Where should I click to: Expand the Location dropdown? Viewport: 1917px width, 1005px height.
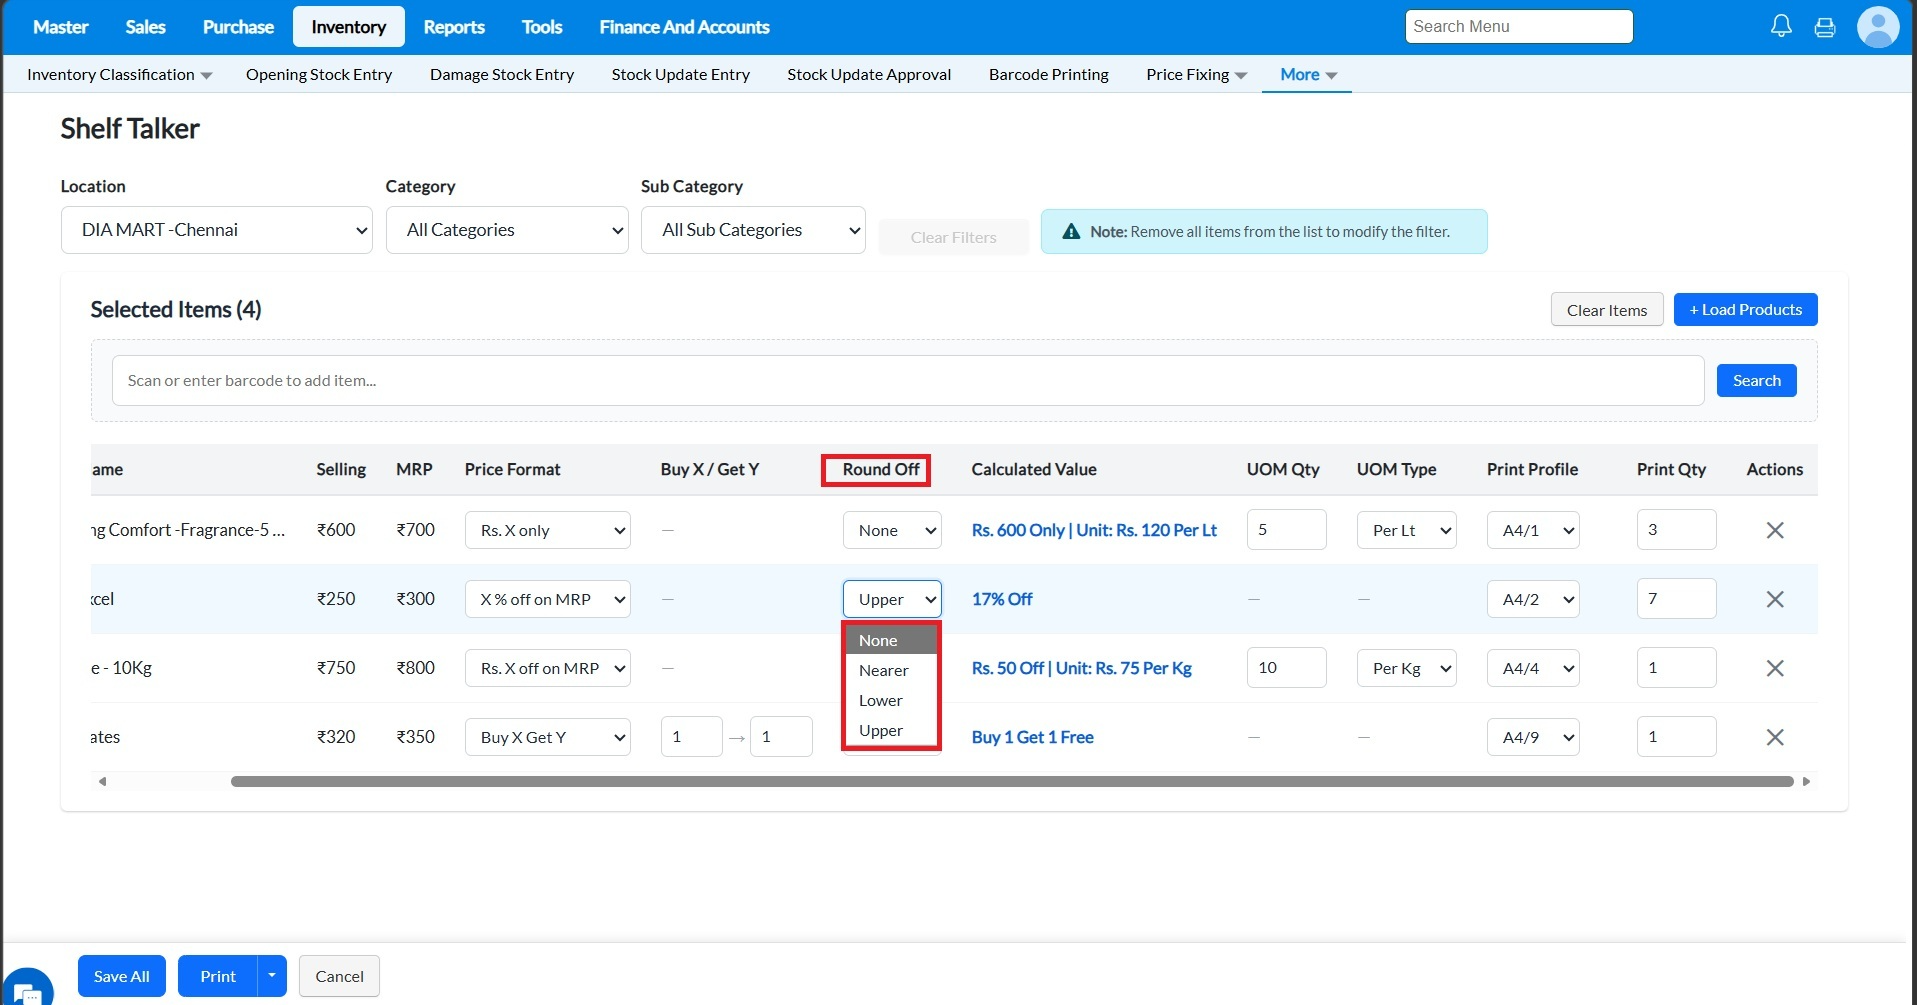coord(216,230)
